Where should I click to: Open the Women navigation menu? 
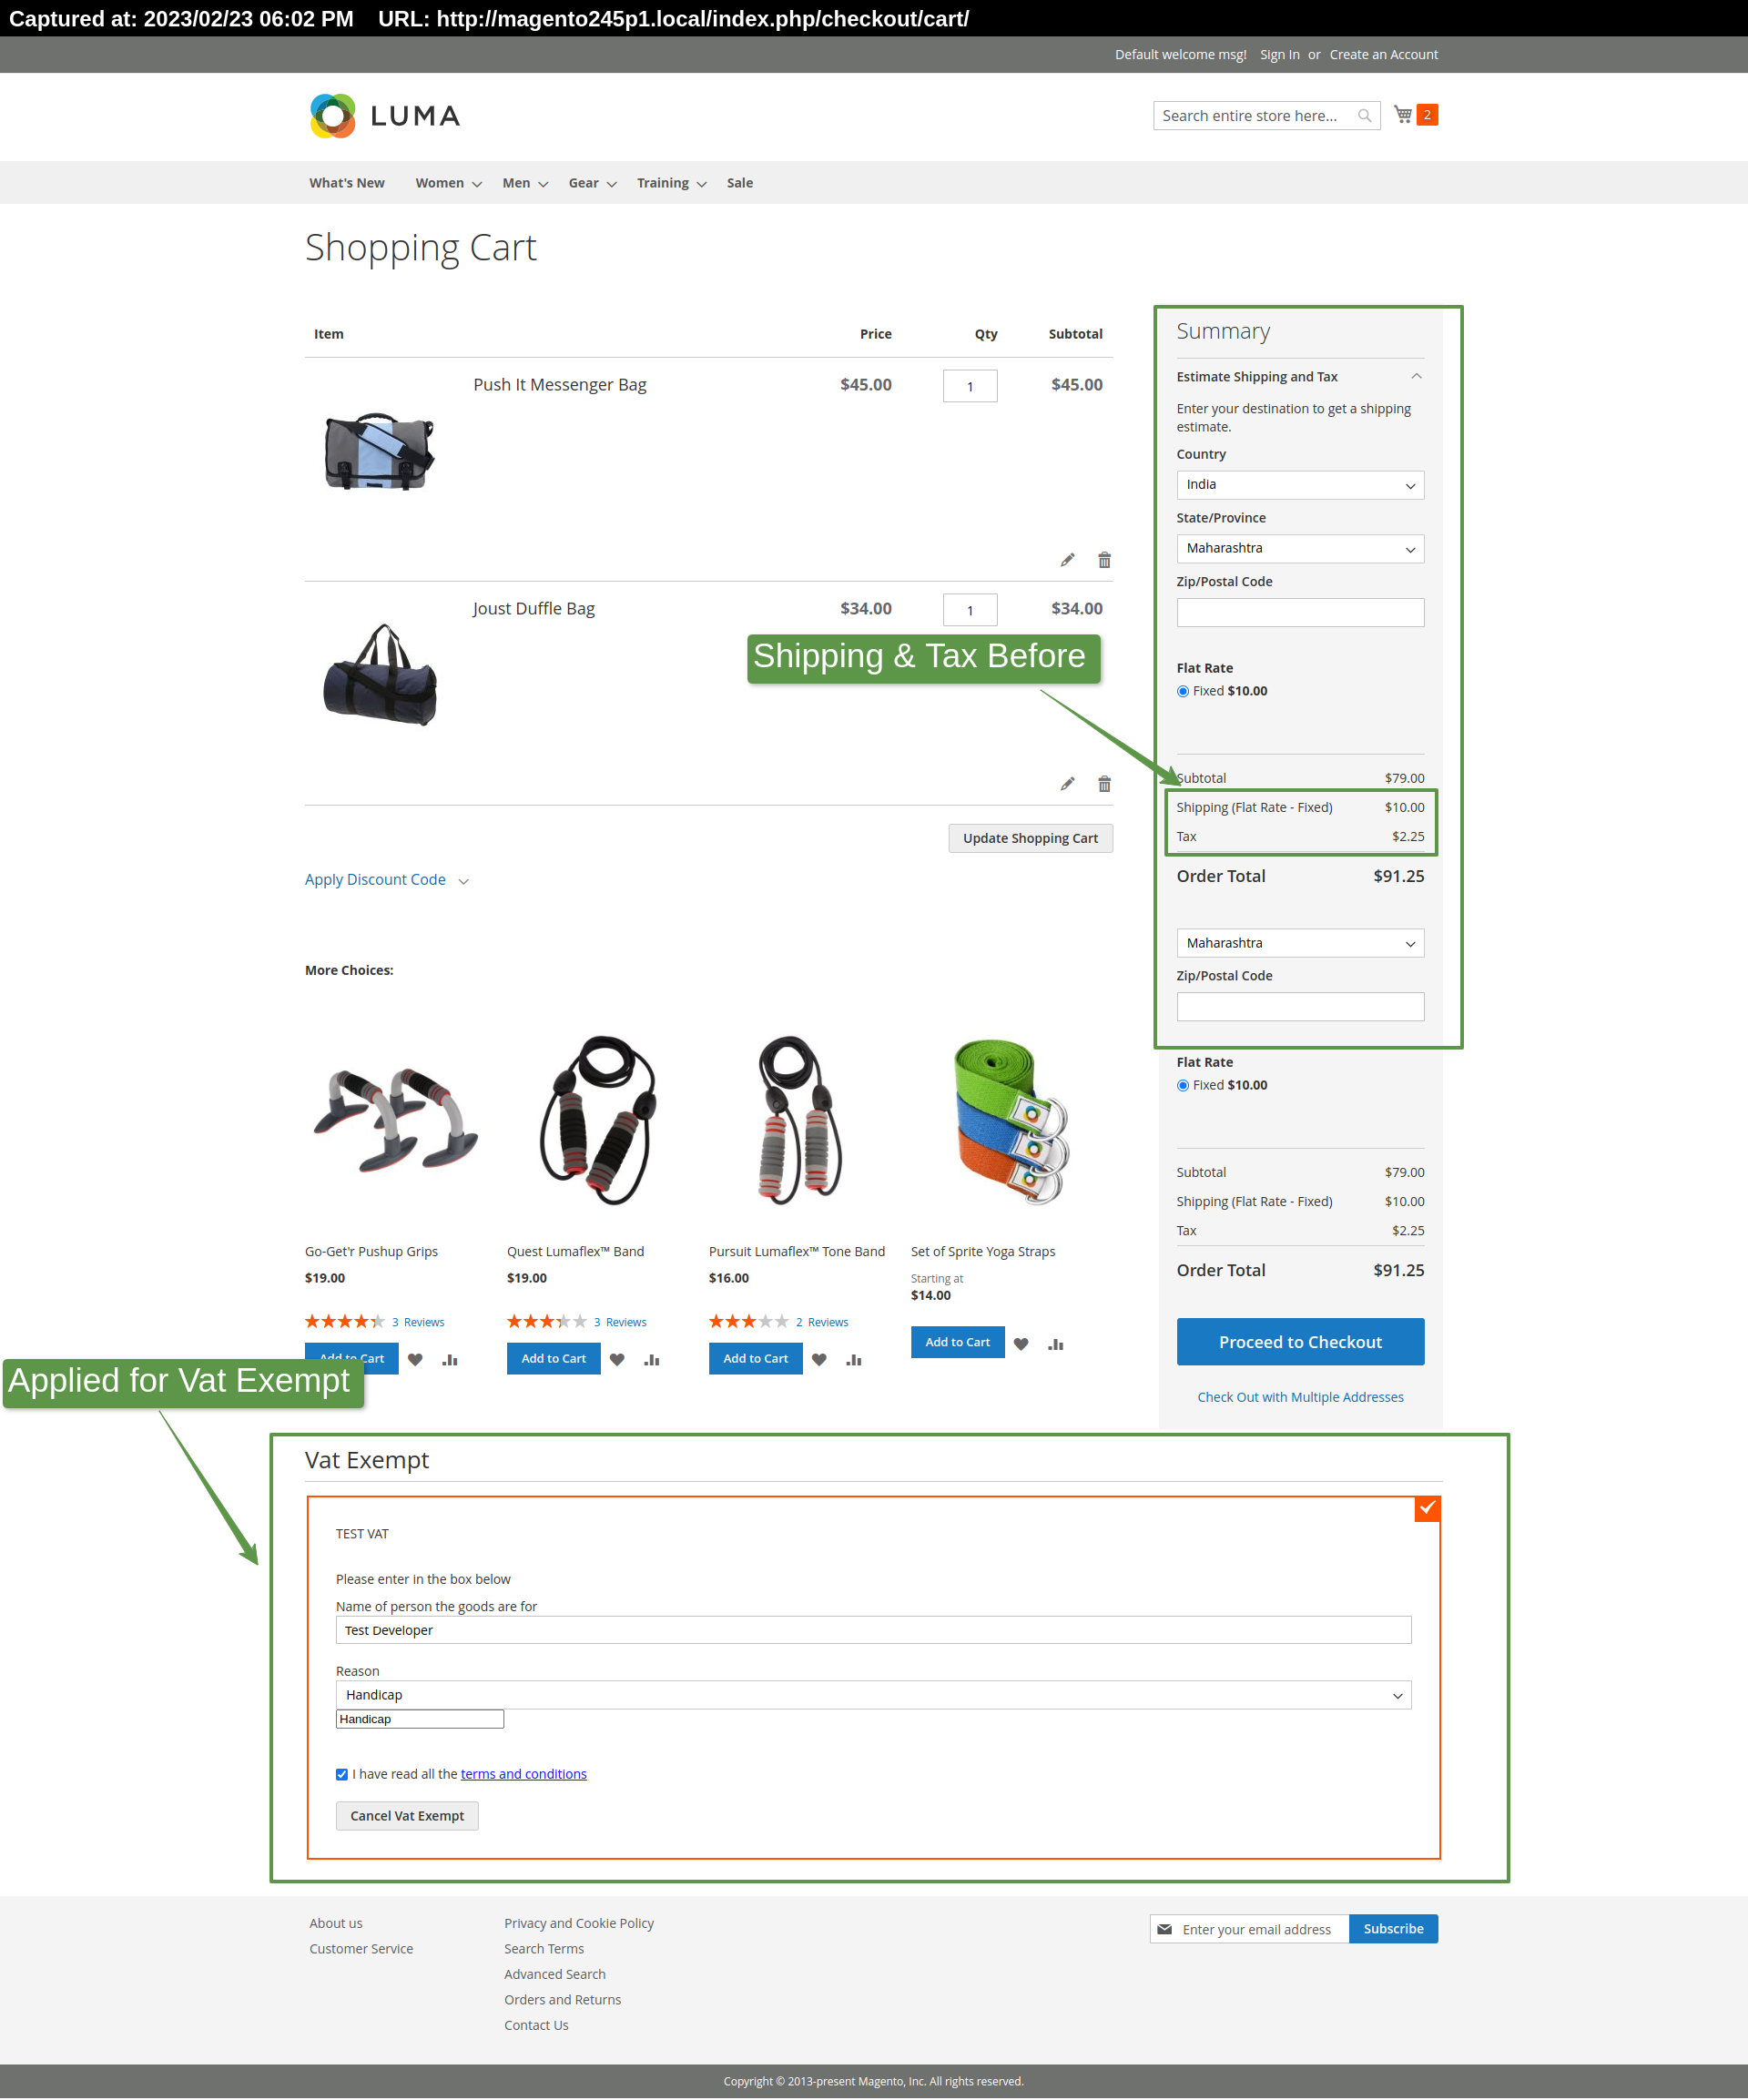coord(440,183)
